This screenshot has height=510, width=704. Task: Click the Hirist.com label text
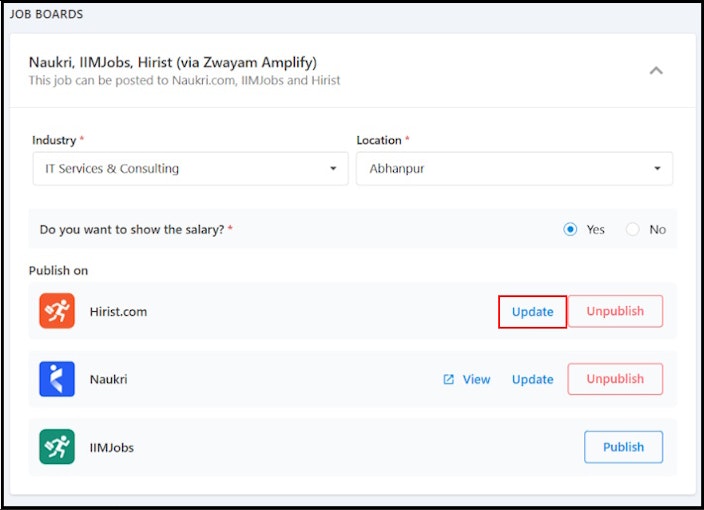coord(118,312)
